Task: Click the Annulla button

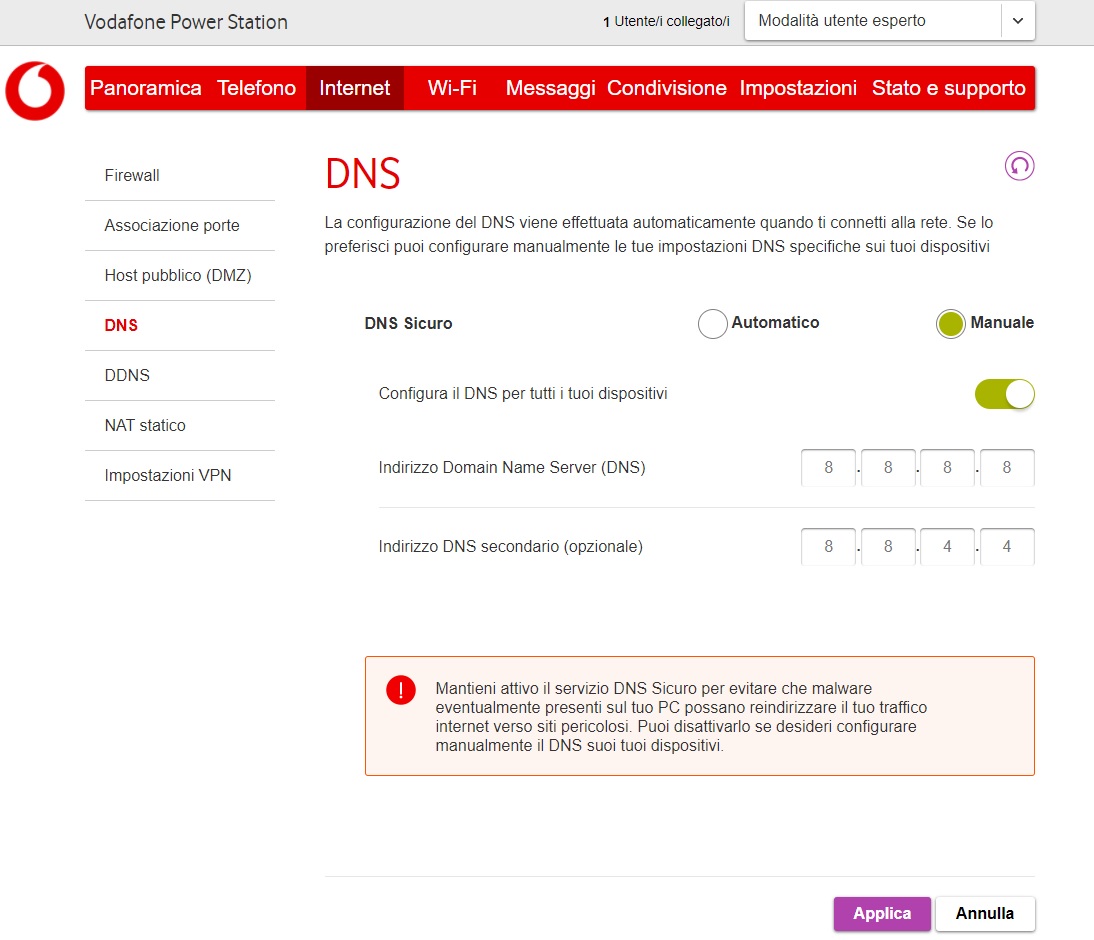Action: (x=984, y=913)
